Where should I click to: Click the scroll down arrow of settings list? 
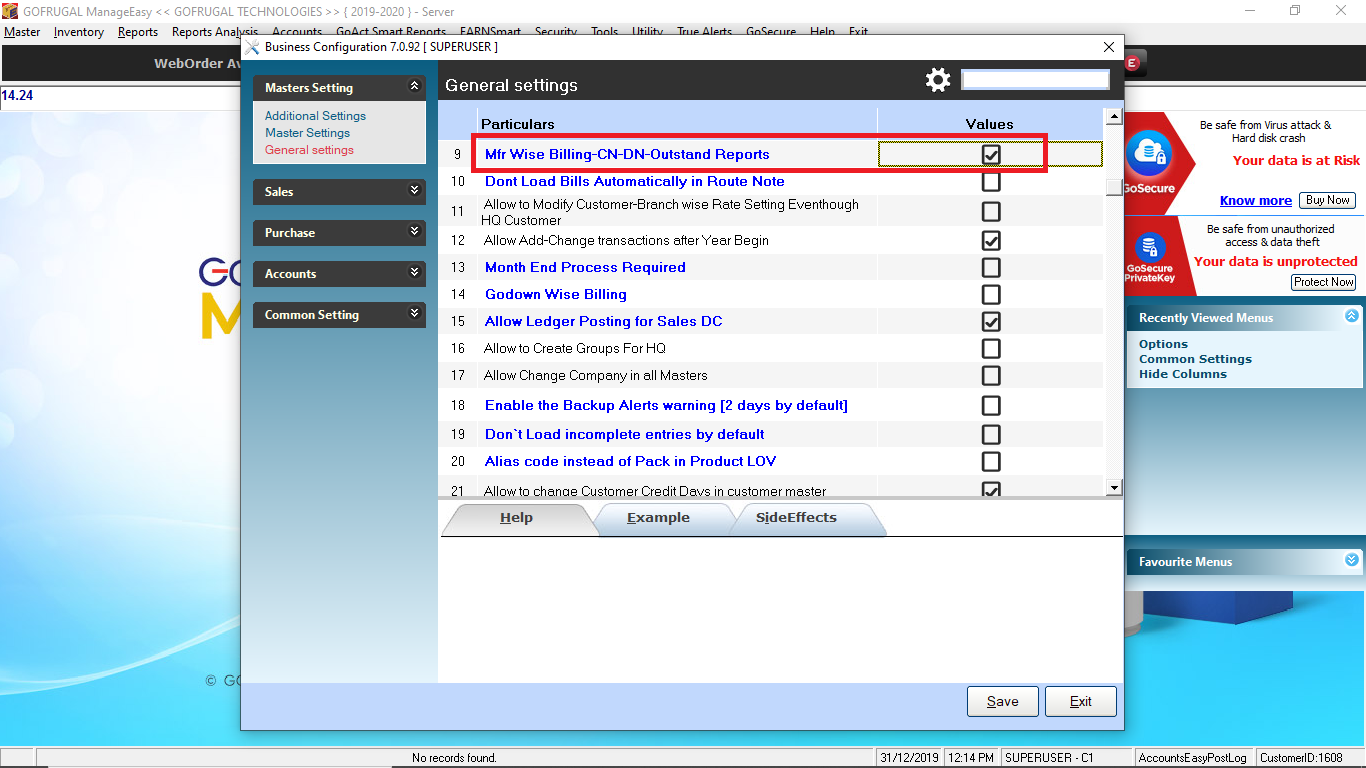point(1113,487)
